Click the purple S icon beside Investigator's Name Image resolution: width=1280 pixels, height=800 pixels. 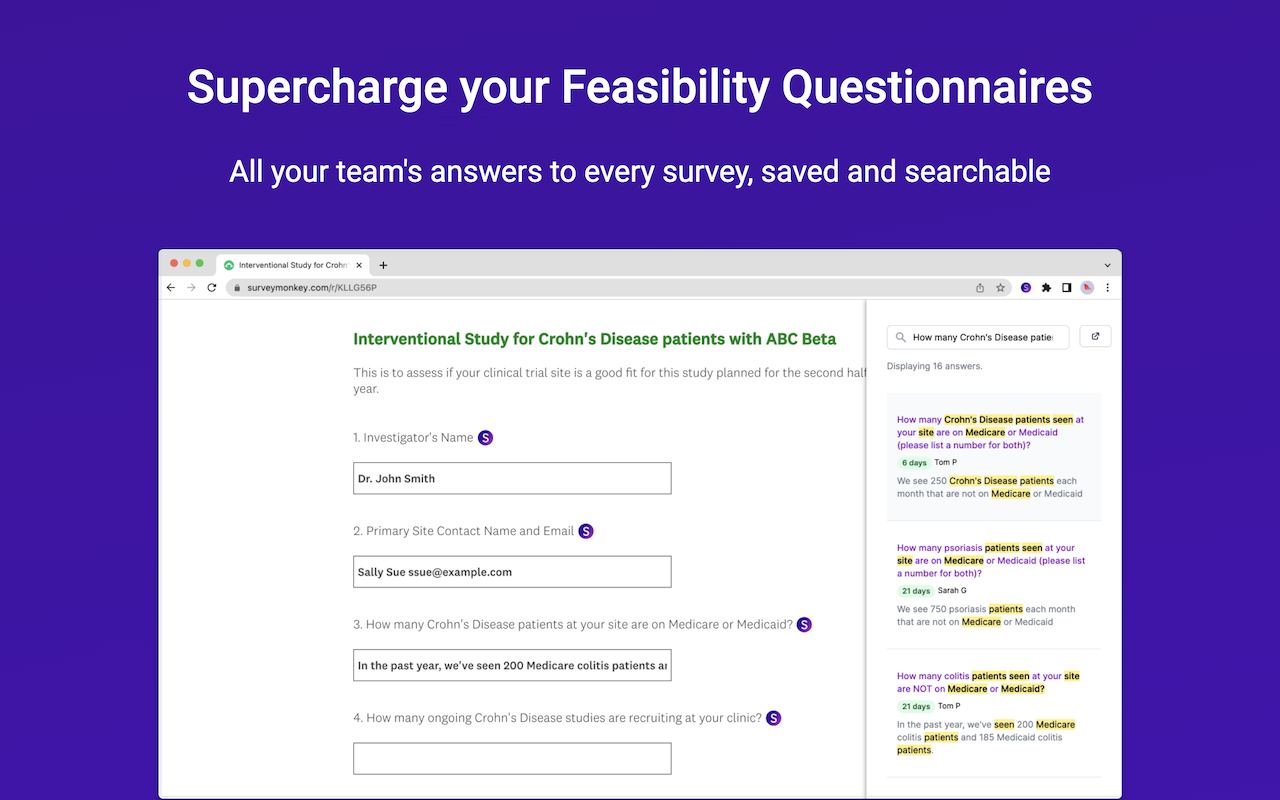pos(485,437)
